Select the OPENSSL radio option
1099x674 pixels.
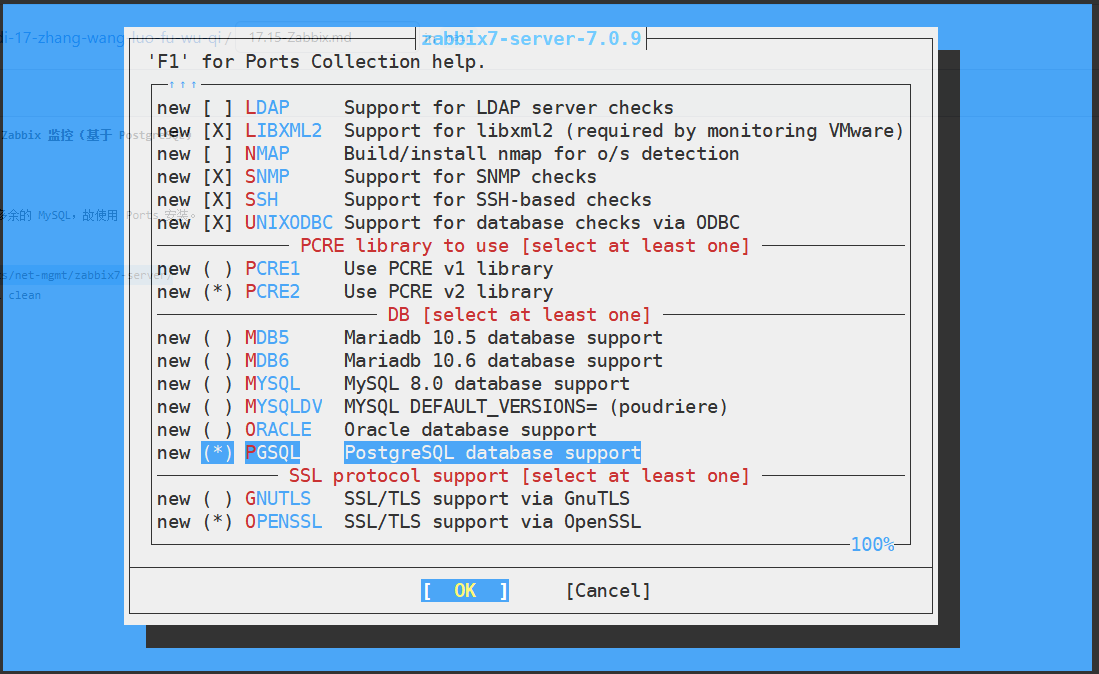tap(217, 523)
